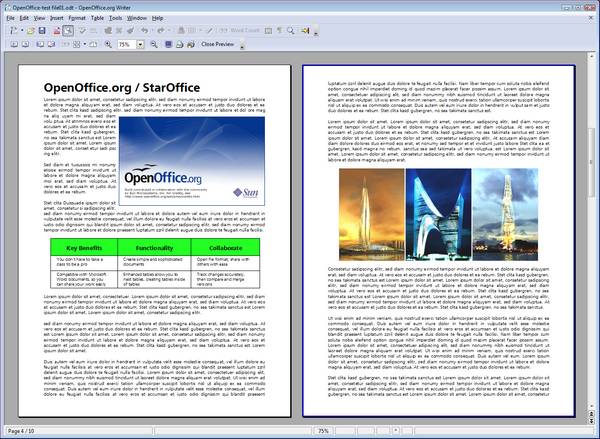Expand preview toolbar options arrow

coord(242,46)
